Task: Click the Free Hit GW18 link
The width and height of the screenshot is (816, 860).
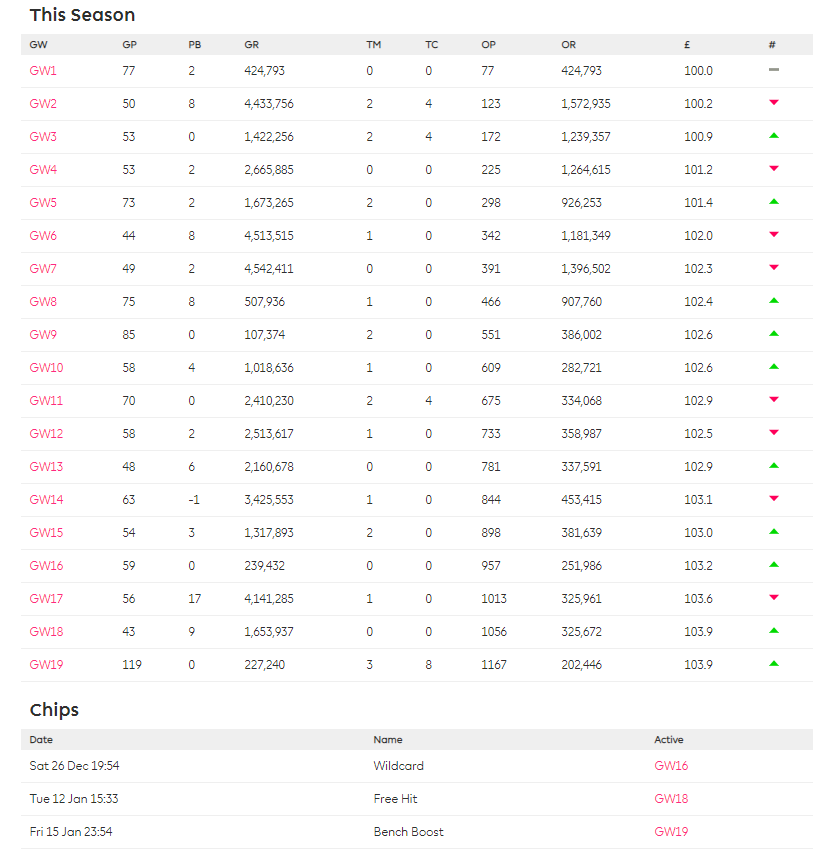Action: pos(671,799)
